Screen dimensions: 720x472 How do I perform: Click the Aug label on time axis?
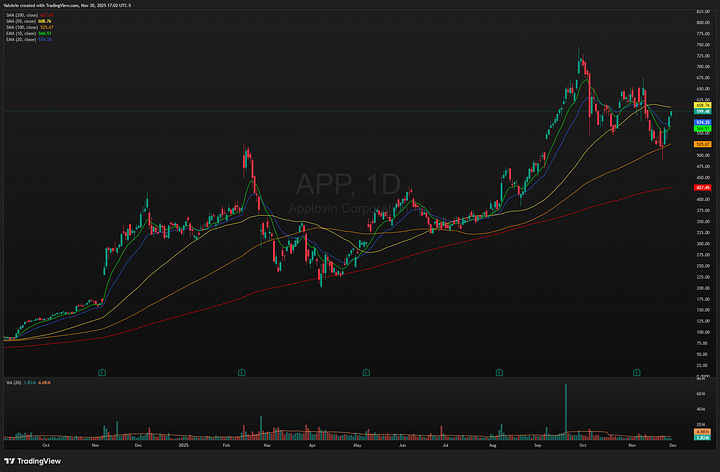point(493,445)
